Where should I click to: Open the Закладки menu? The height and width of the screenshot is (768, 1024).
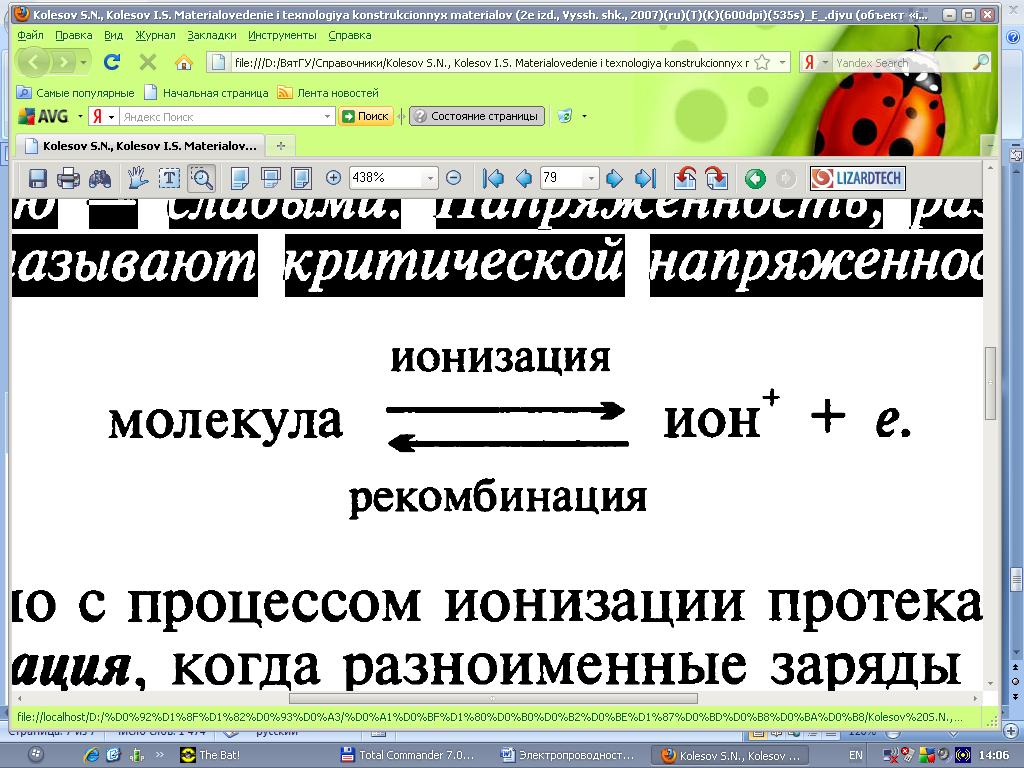pyautogui.click(x=212, y=35)
